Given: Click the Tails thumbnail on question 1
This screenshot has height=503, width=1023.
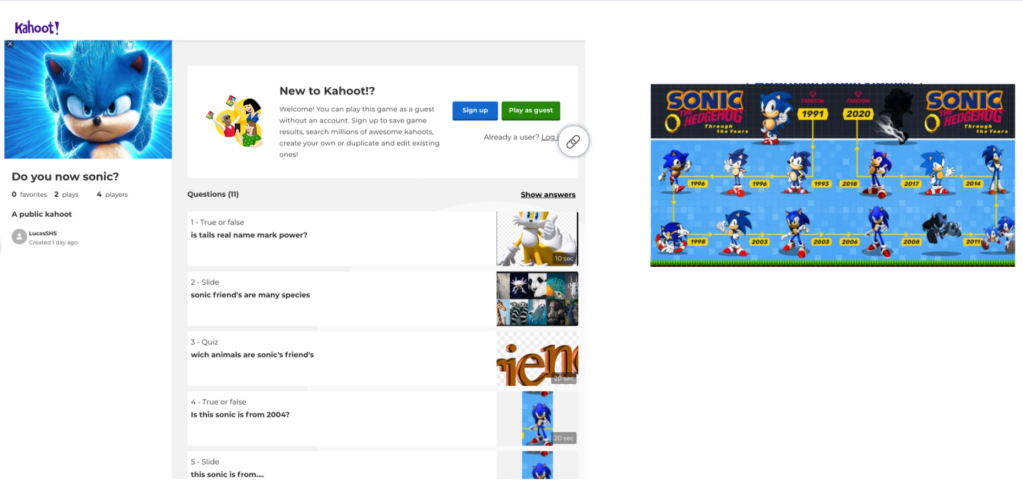Looking at the screenshot, I should click(537, 239).
